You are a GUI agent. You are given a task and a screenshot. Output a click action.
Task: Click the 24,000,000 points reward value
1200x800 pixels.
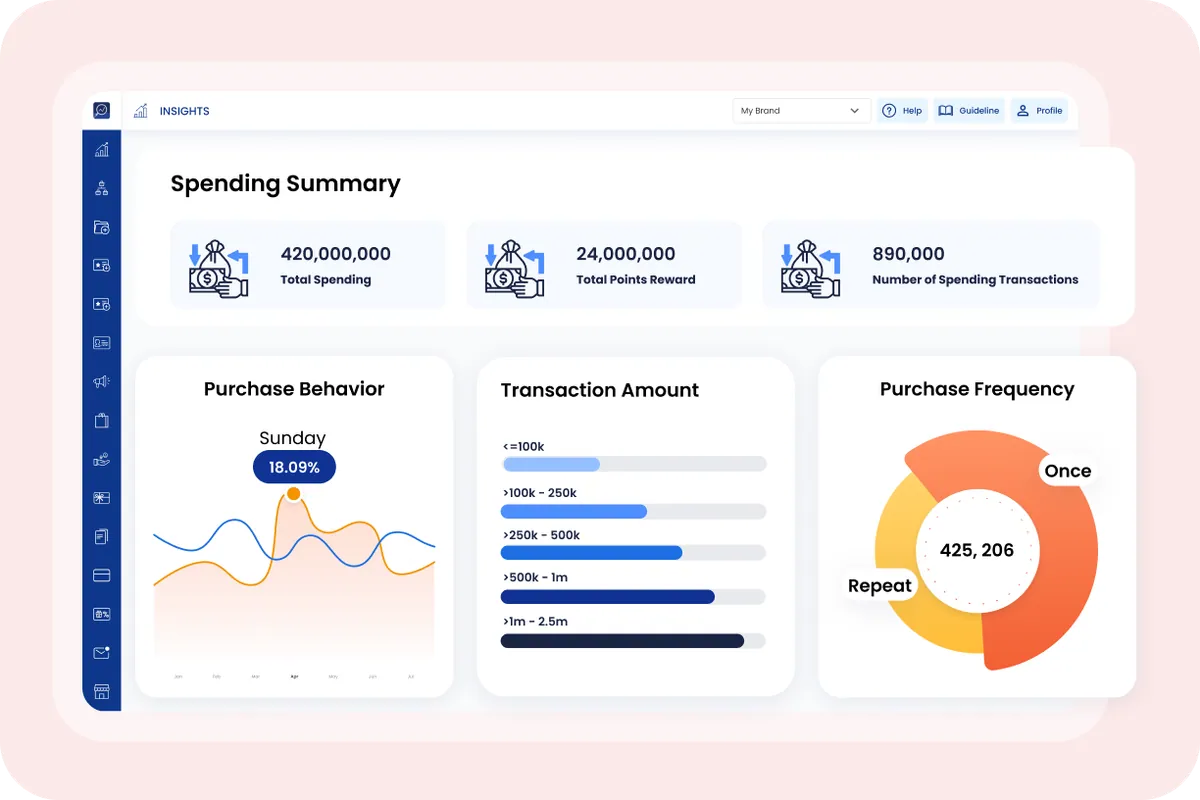pyautogui.click(x=626, y=254)
